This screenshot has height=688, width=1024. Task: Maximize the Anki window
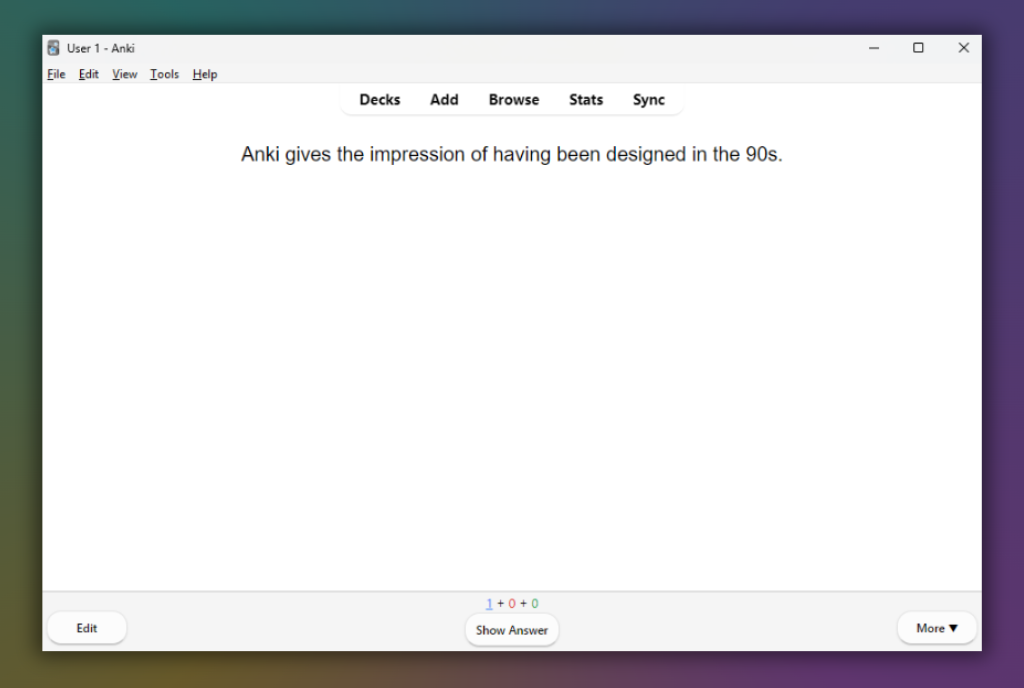[x=918, y=47]
